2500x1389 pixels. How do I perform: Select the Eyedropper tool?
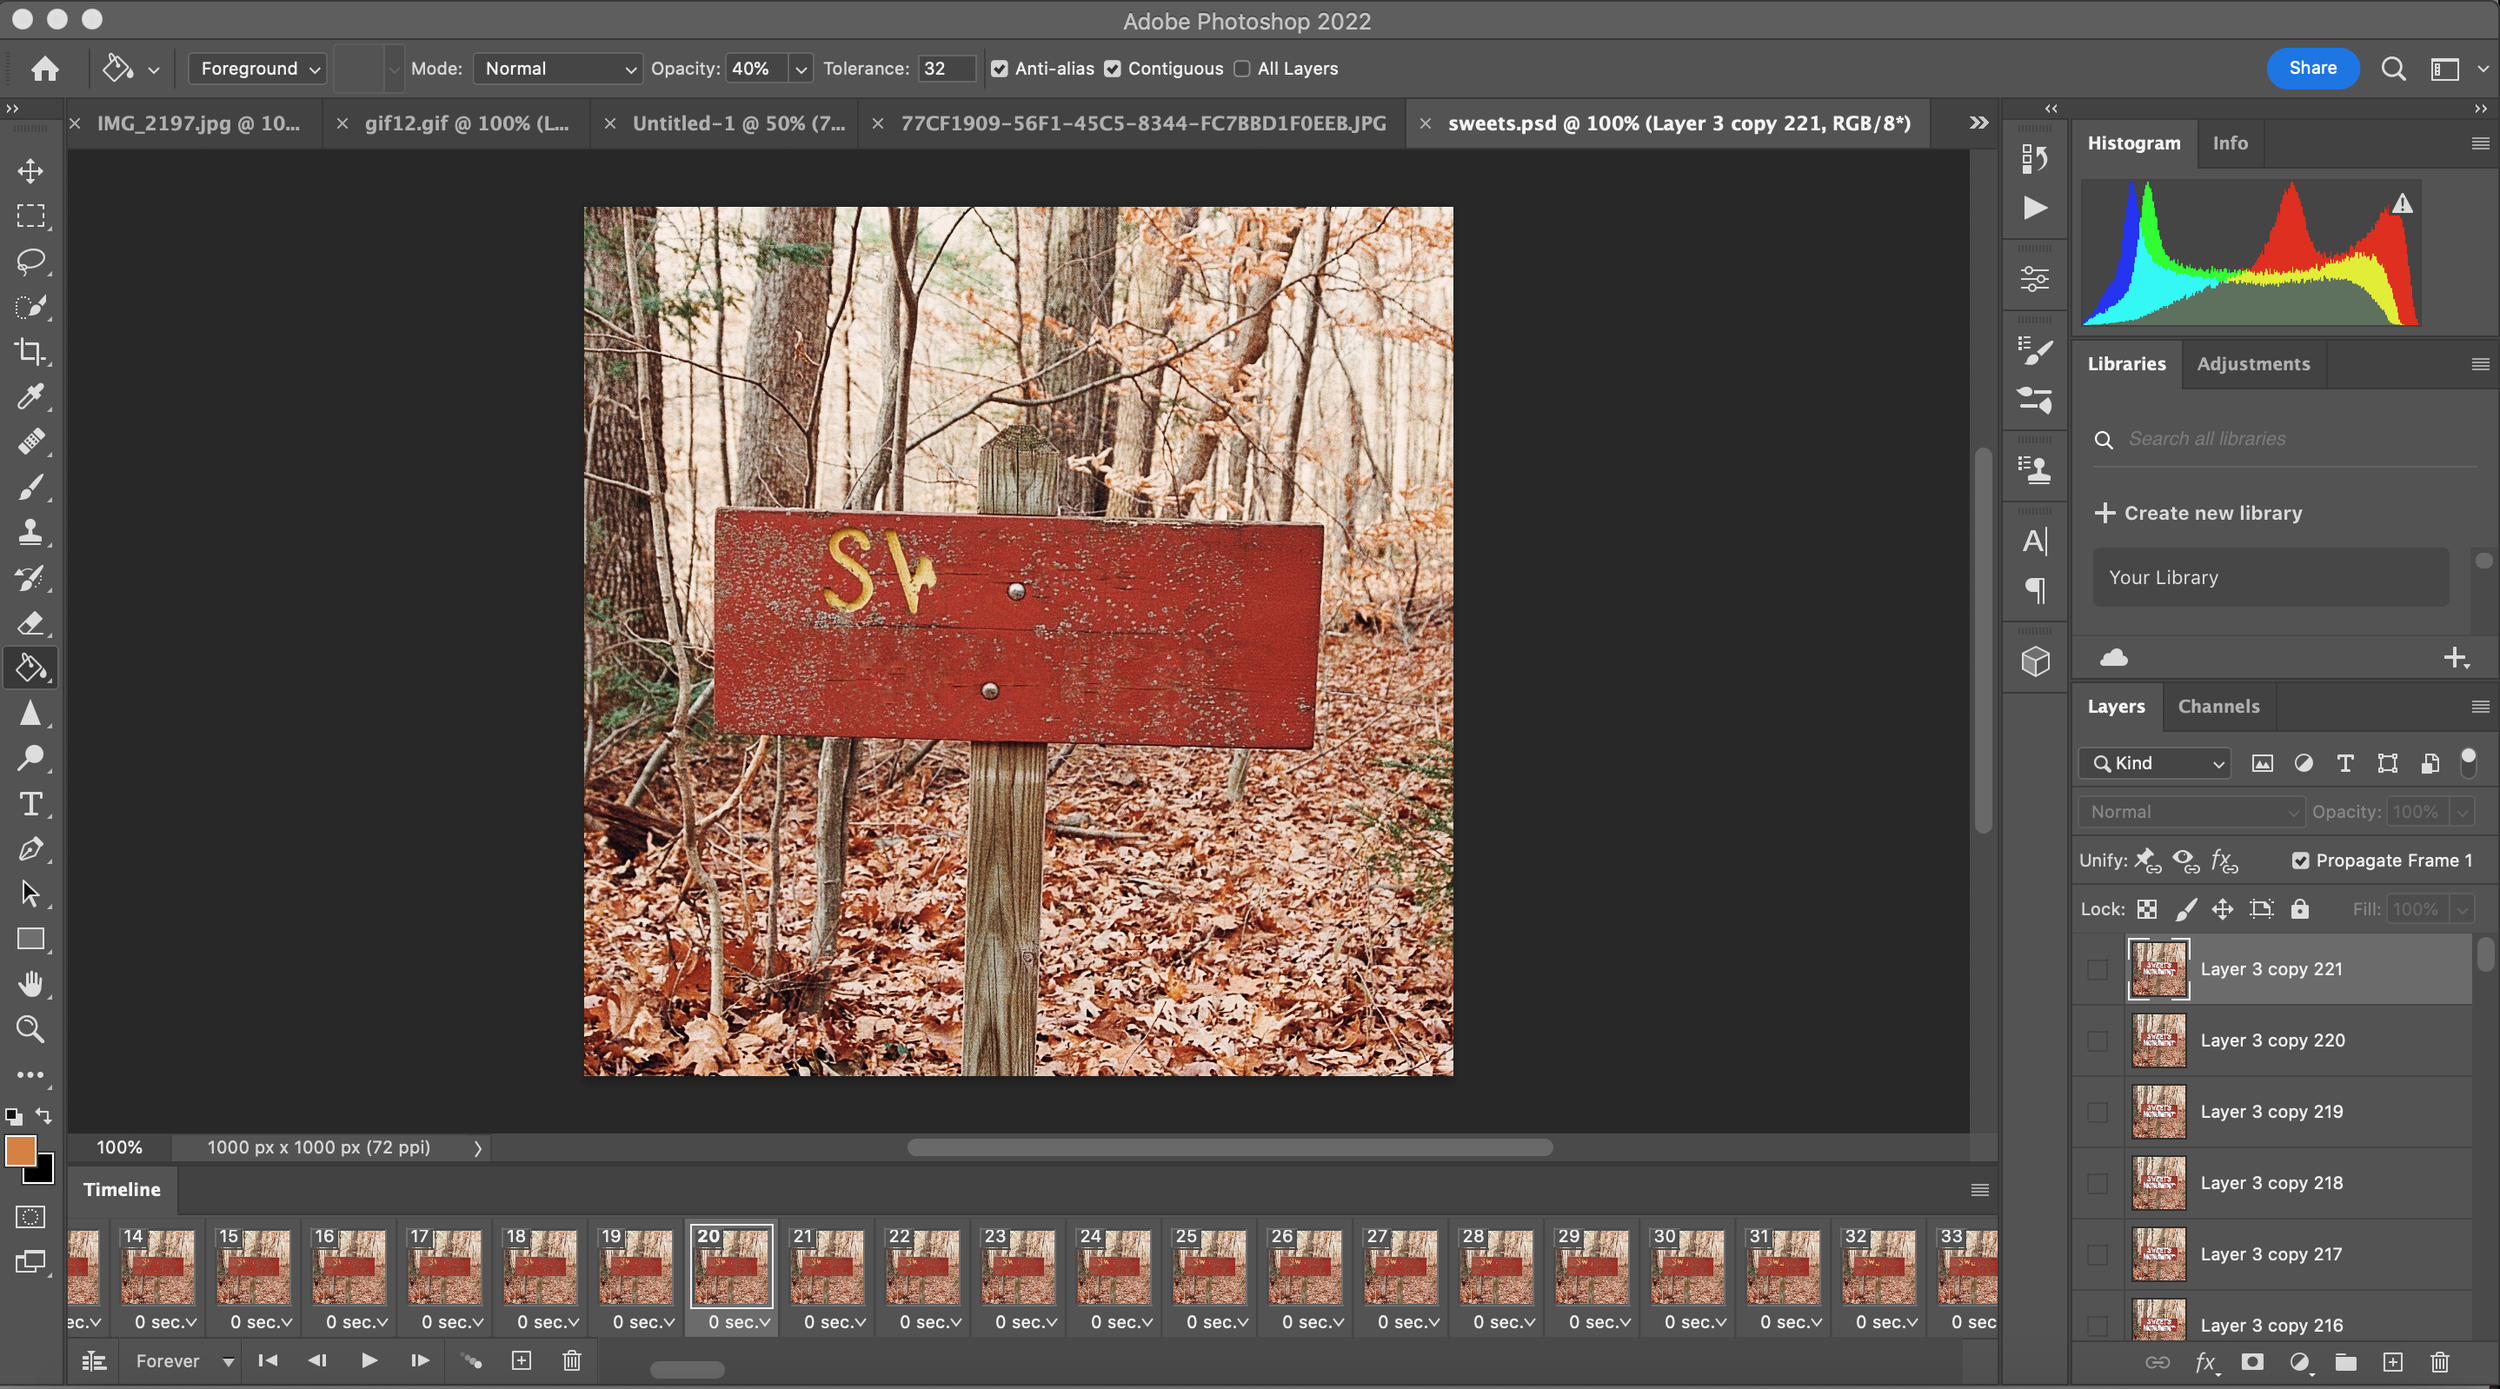30,397
